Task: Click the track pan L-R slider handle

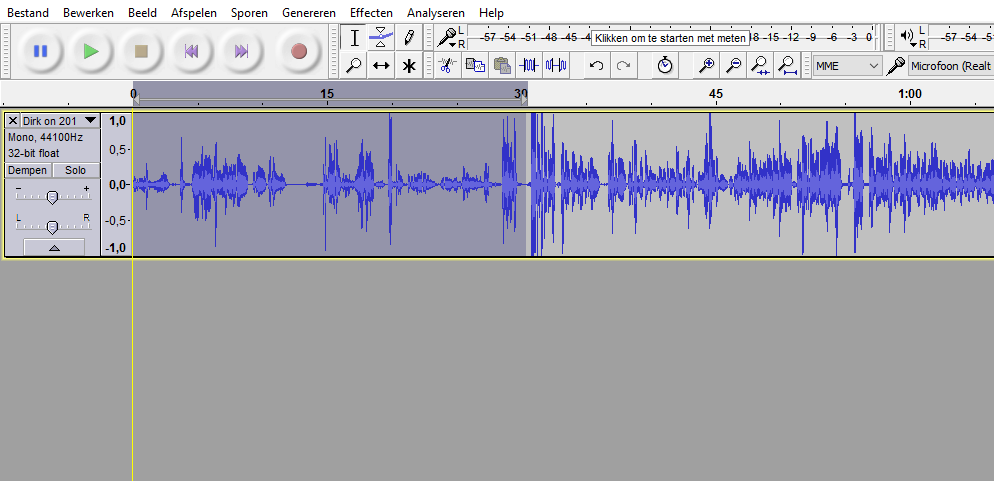Action: coord(53,227)
